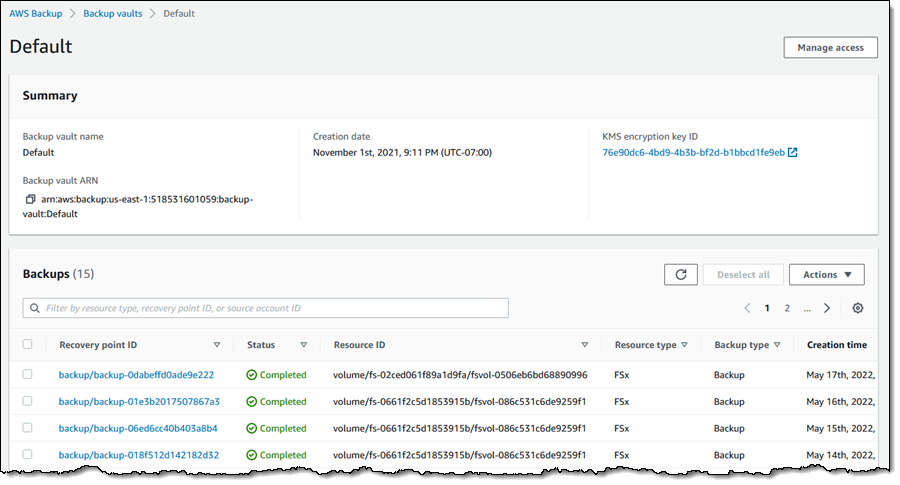Screen dimensions: 900x485
Task: Go to page 2 of backups
Action: [x=787, y=308]
